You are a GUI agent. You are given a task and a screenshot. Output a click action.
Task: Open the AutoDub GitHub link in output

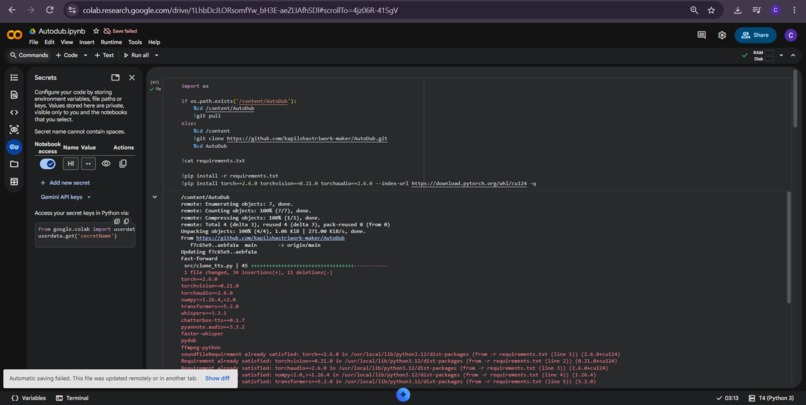[270, 238]
